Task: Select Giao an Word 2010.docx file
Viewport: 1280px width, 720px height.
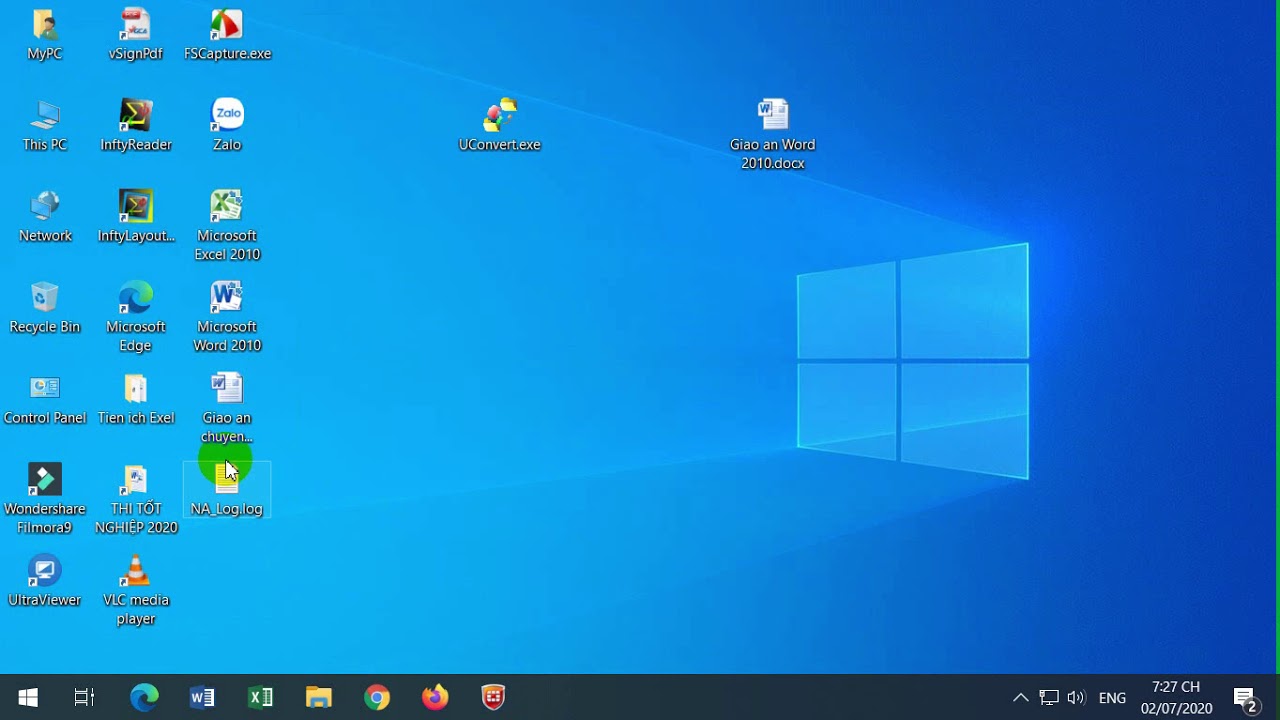Action: (772, 135)
